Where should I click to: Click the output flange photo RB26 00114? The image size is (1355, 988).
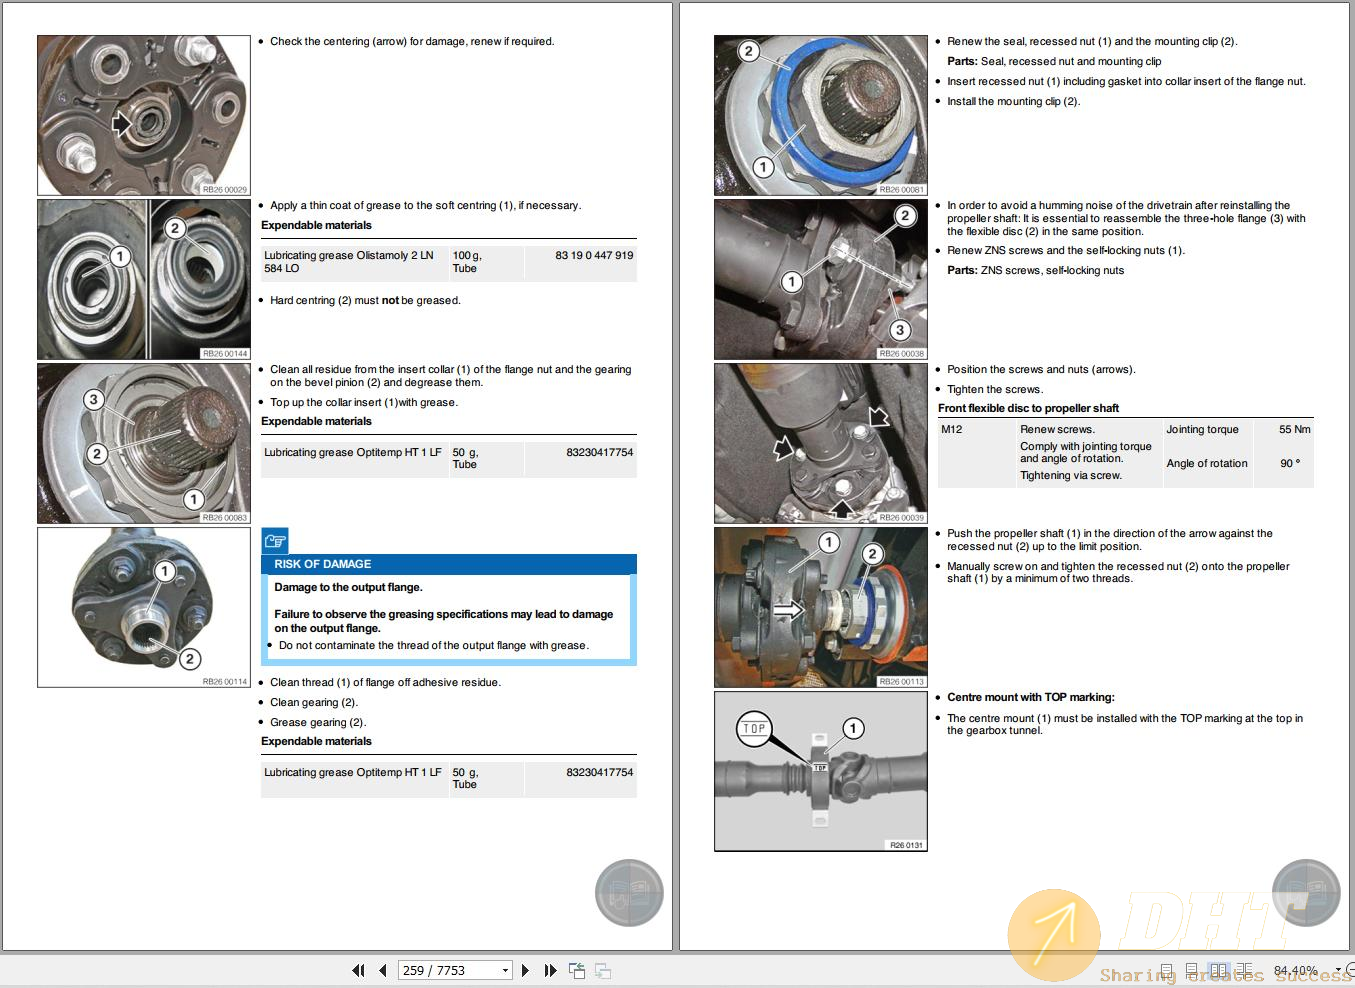pyautogui.click(x=144, y=607)
